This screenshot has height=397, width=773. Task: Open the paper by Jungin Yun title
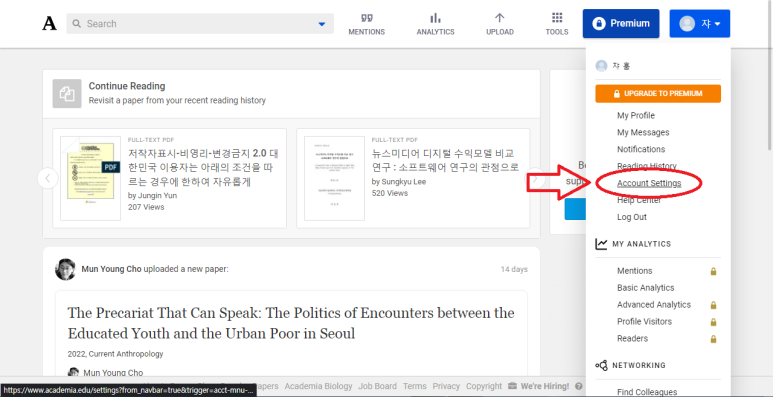(203, 168)
